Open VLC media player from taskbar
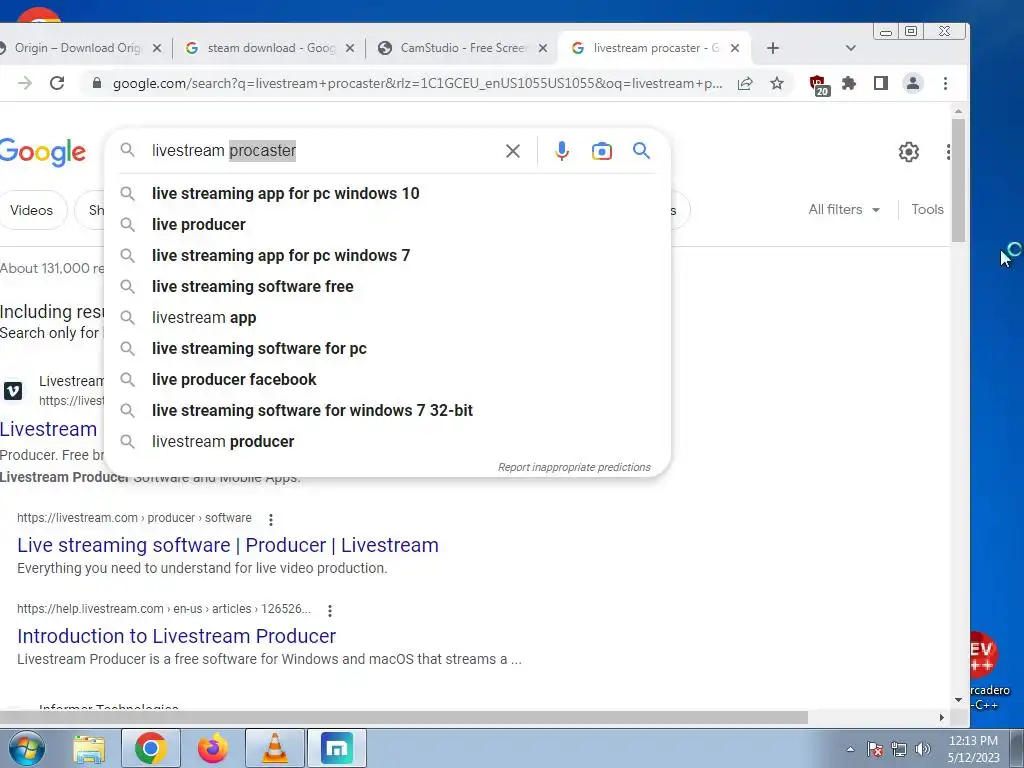Screen dimensions: 1024x768 pos(275,748)
